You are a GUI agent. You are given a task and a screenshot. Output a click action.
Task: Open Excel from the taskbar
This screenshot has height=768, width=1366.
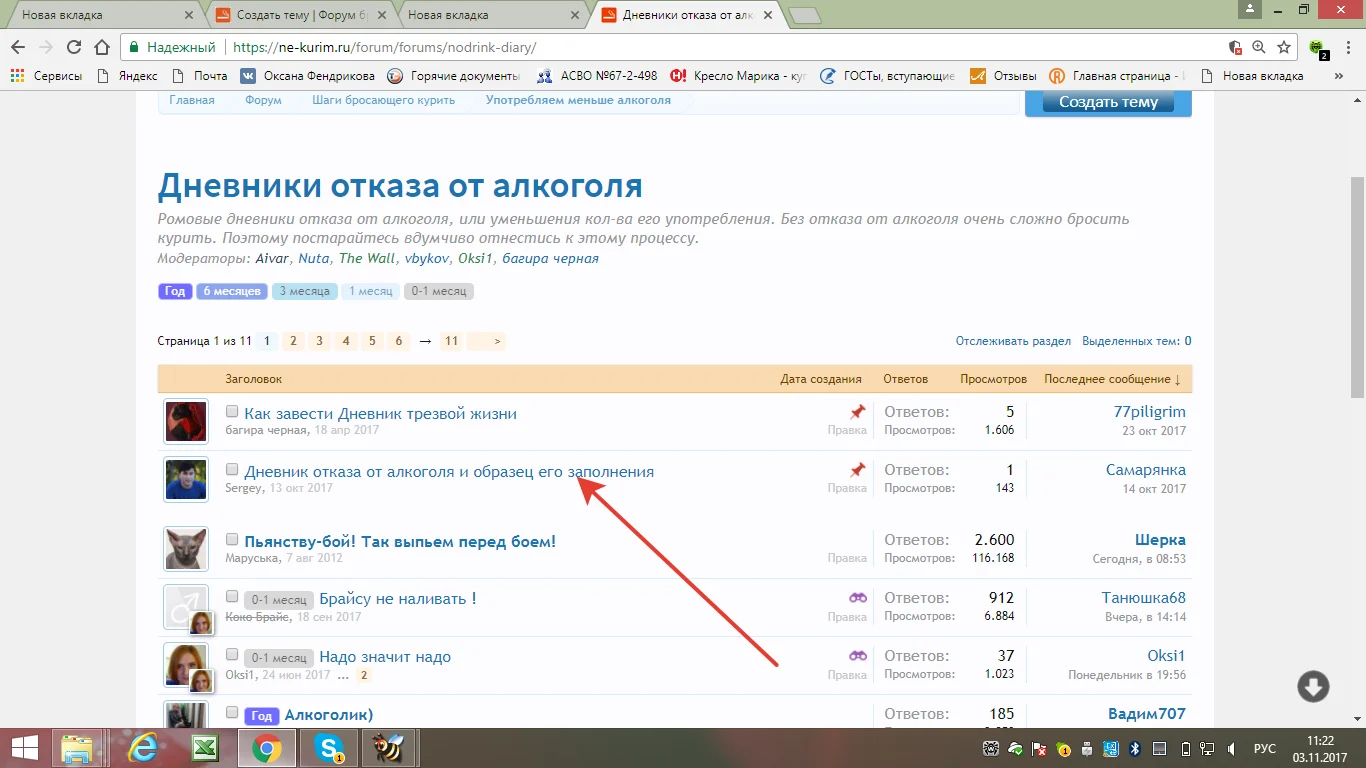click(205, 748)
